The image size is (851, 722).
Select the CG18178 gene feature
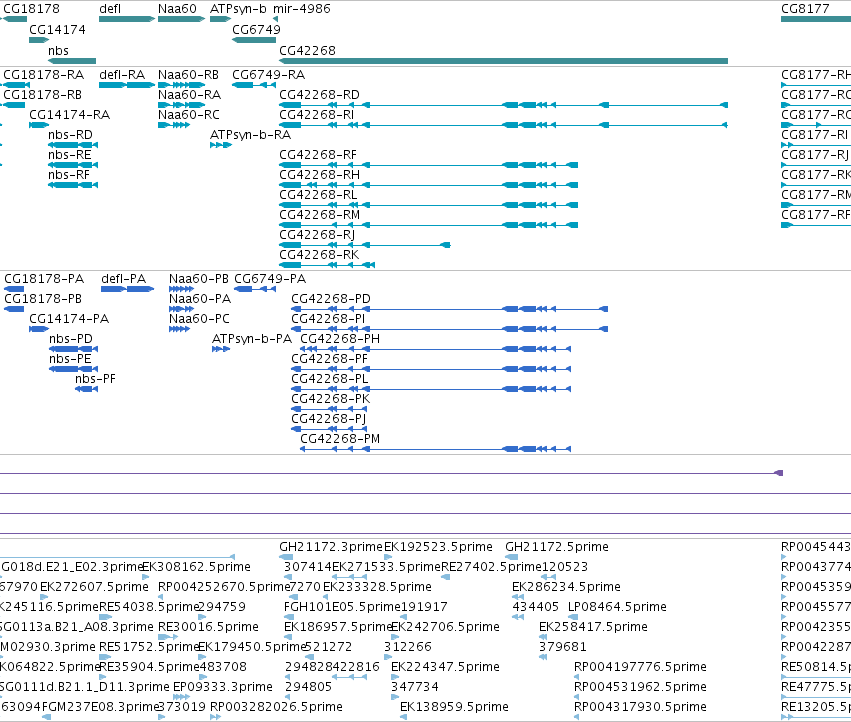[x=15, y=19]
